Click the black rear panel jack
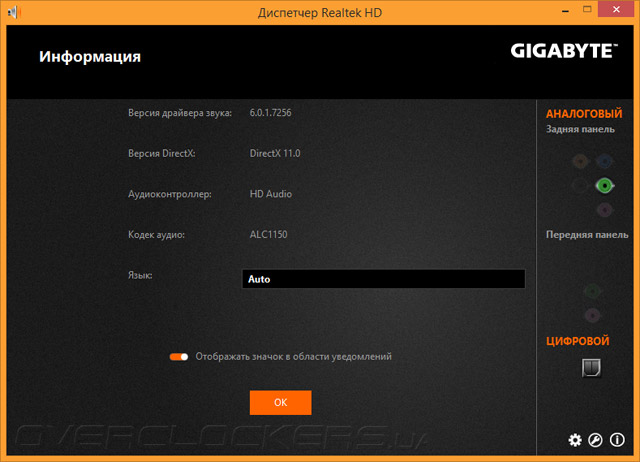Image resolution: width=640 pixels, height=462 pixels. tap(580, 186)
